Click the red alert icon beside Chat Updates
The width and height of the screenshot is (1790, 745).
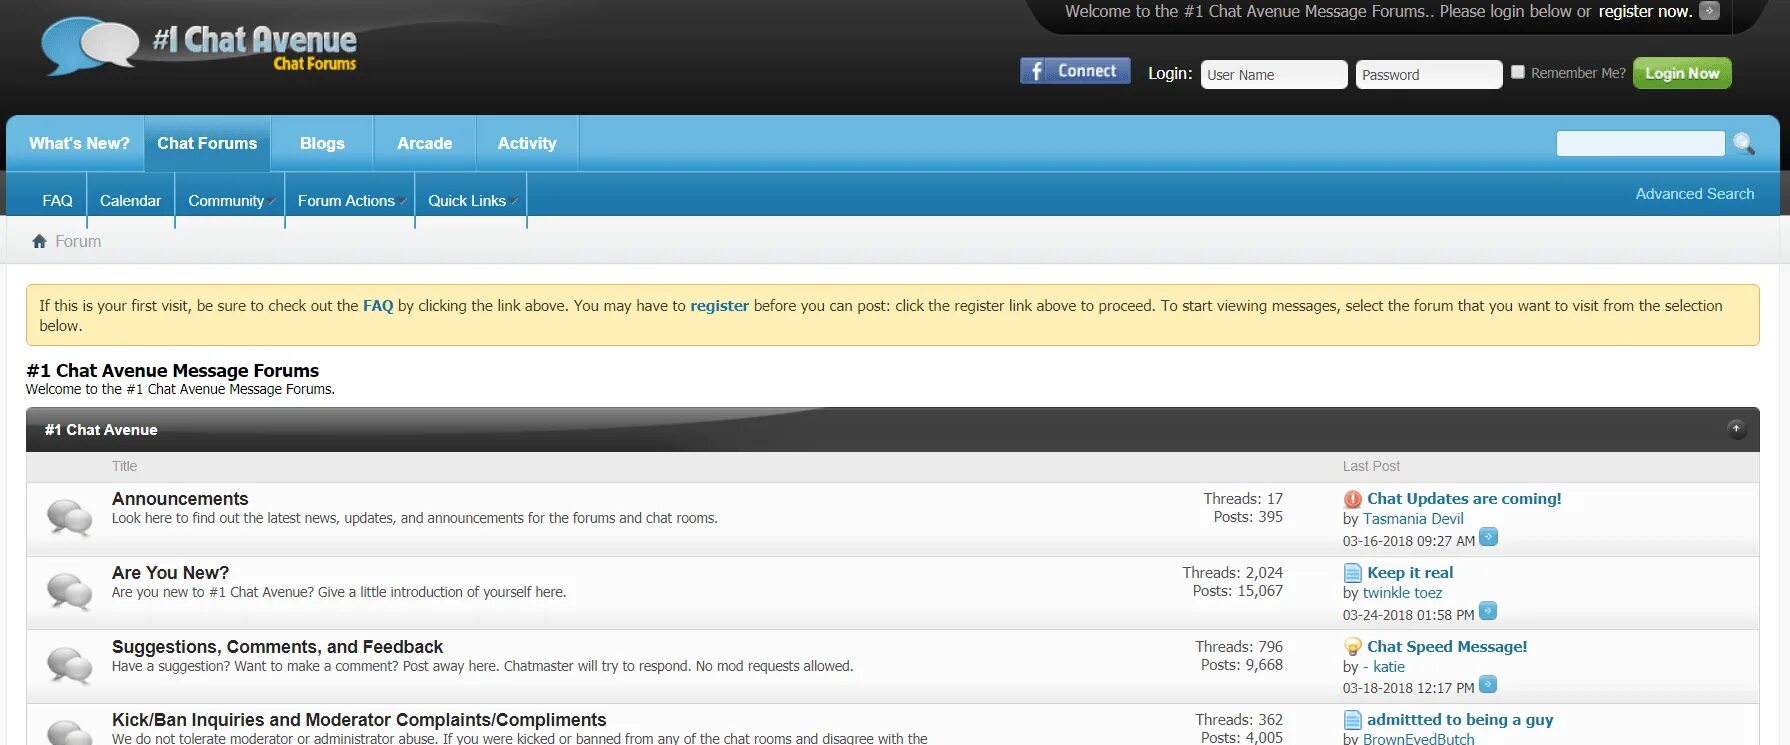[x=1353, y=499]
